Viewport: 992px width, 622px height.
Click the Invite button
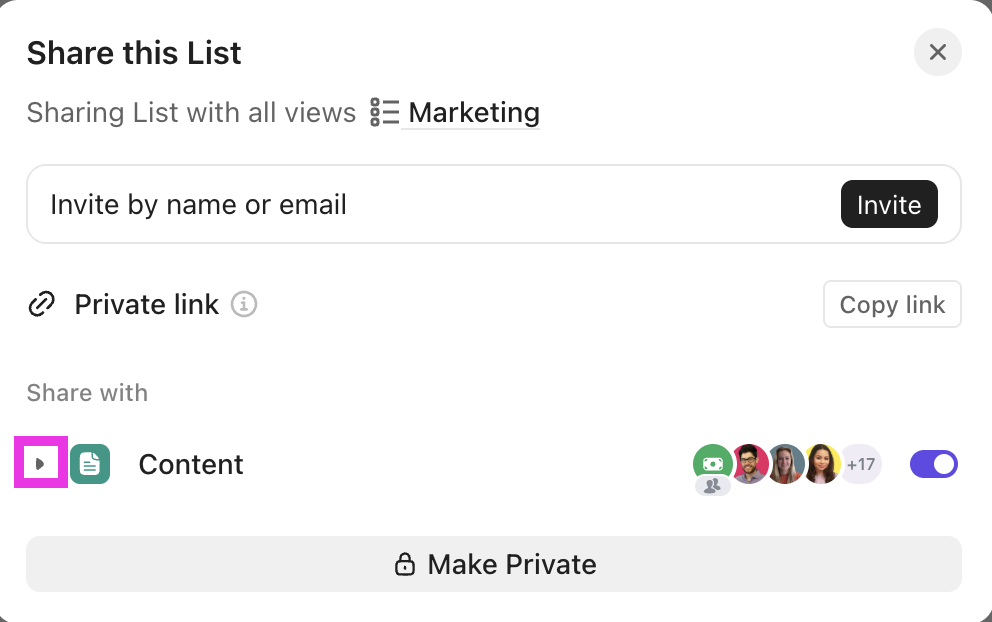[x=889, y=204]
